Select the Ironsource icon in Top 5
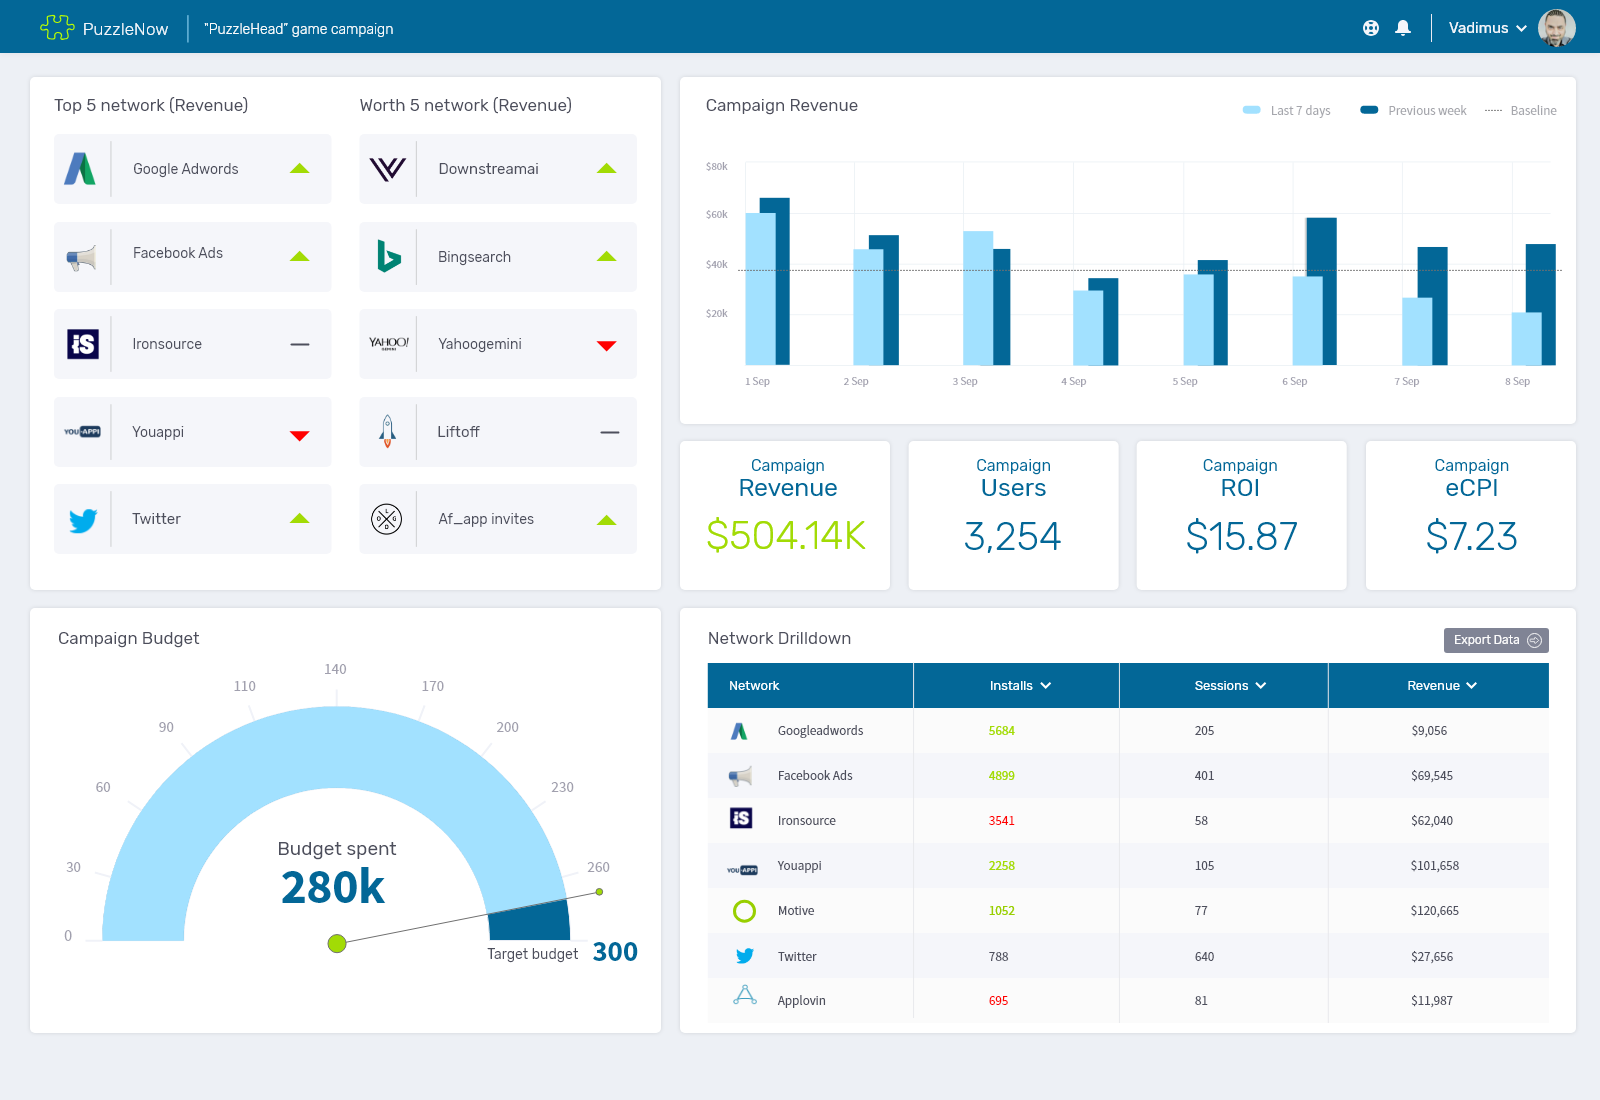The width and height of the screenshot is (1600, 1100). point(83,343)
